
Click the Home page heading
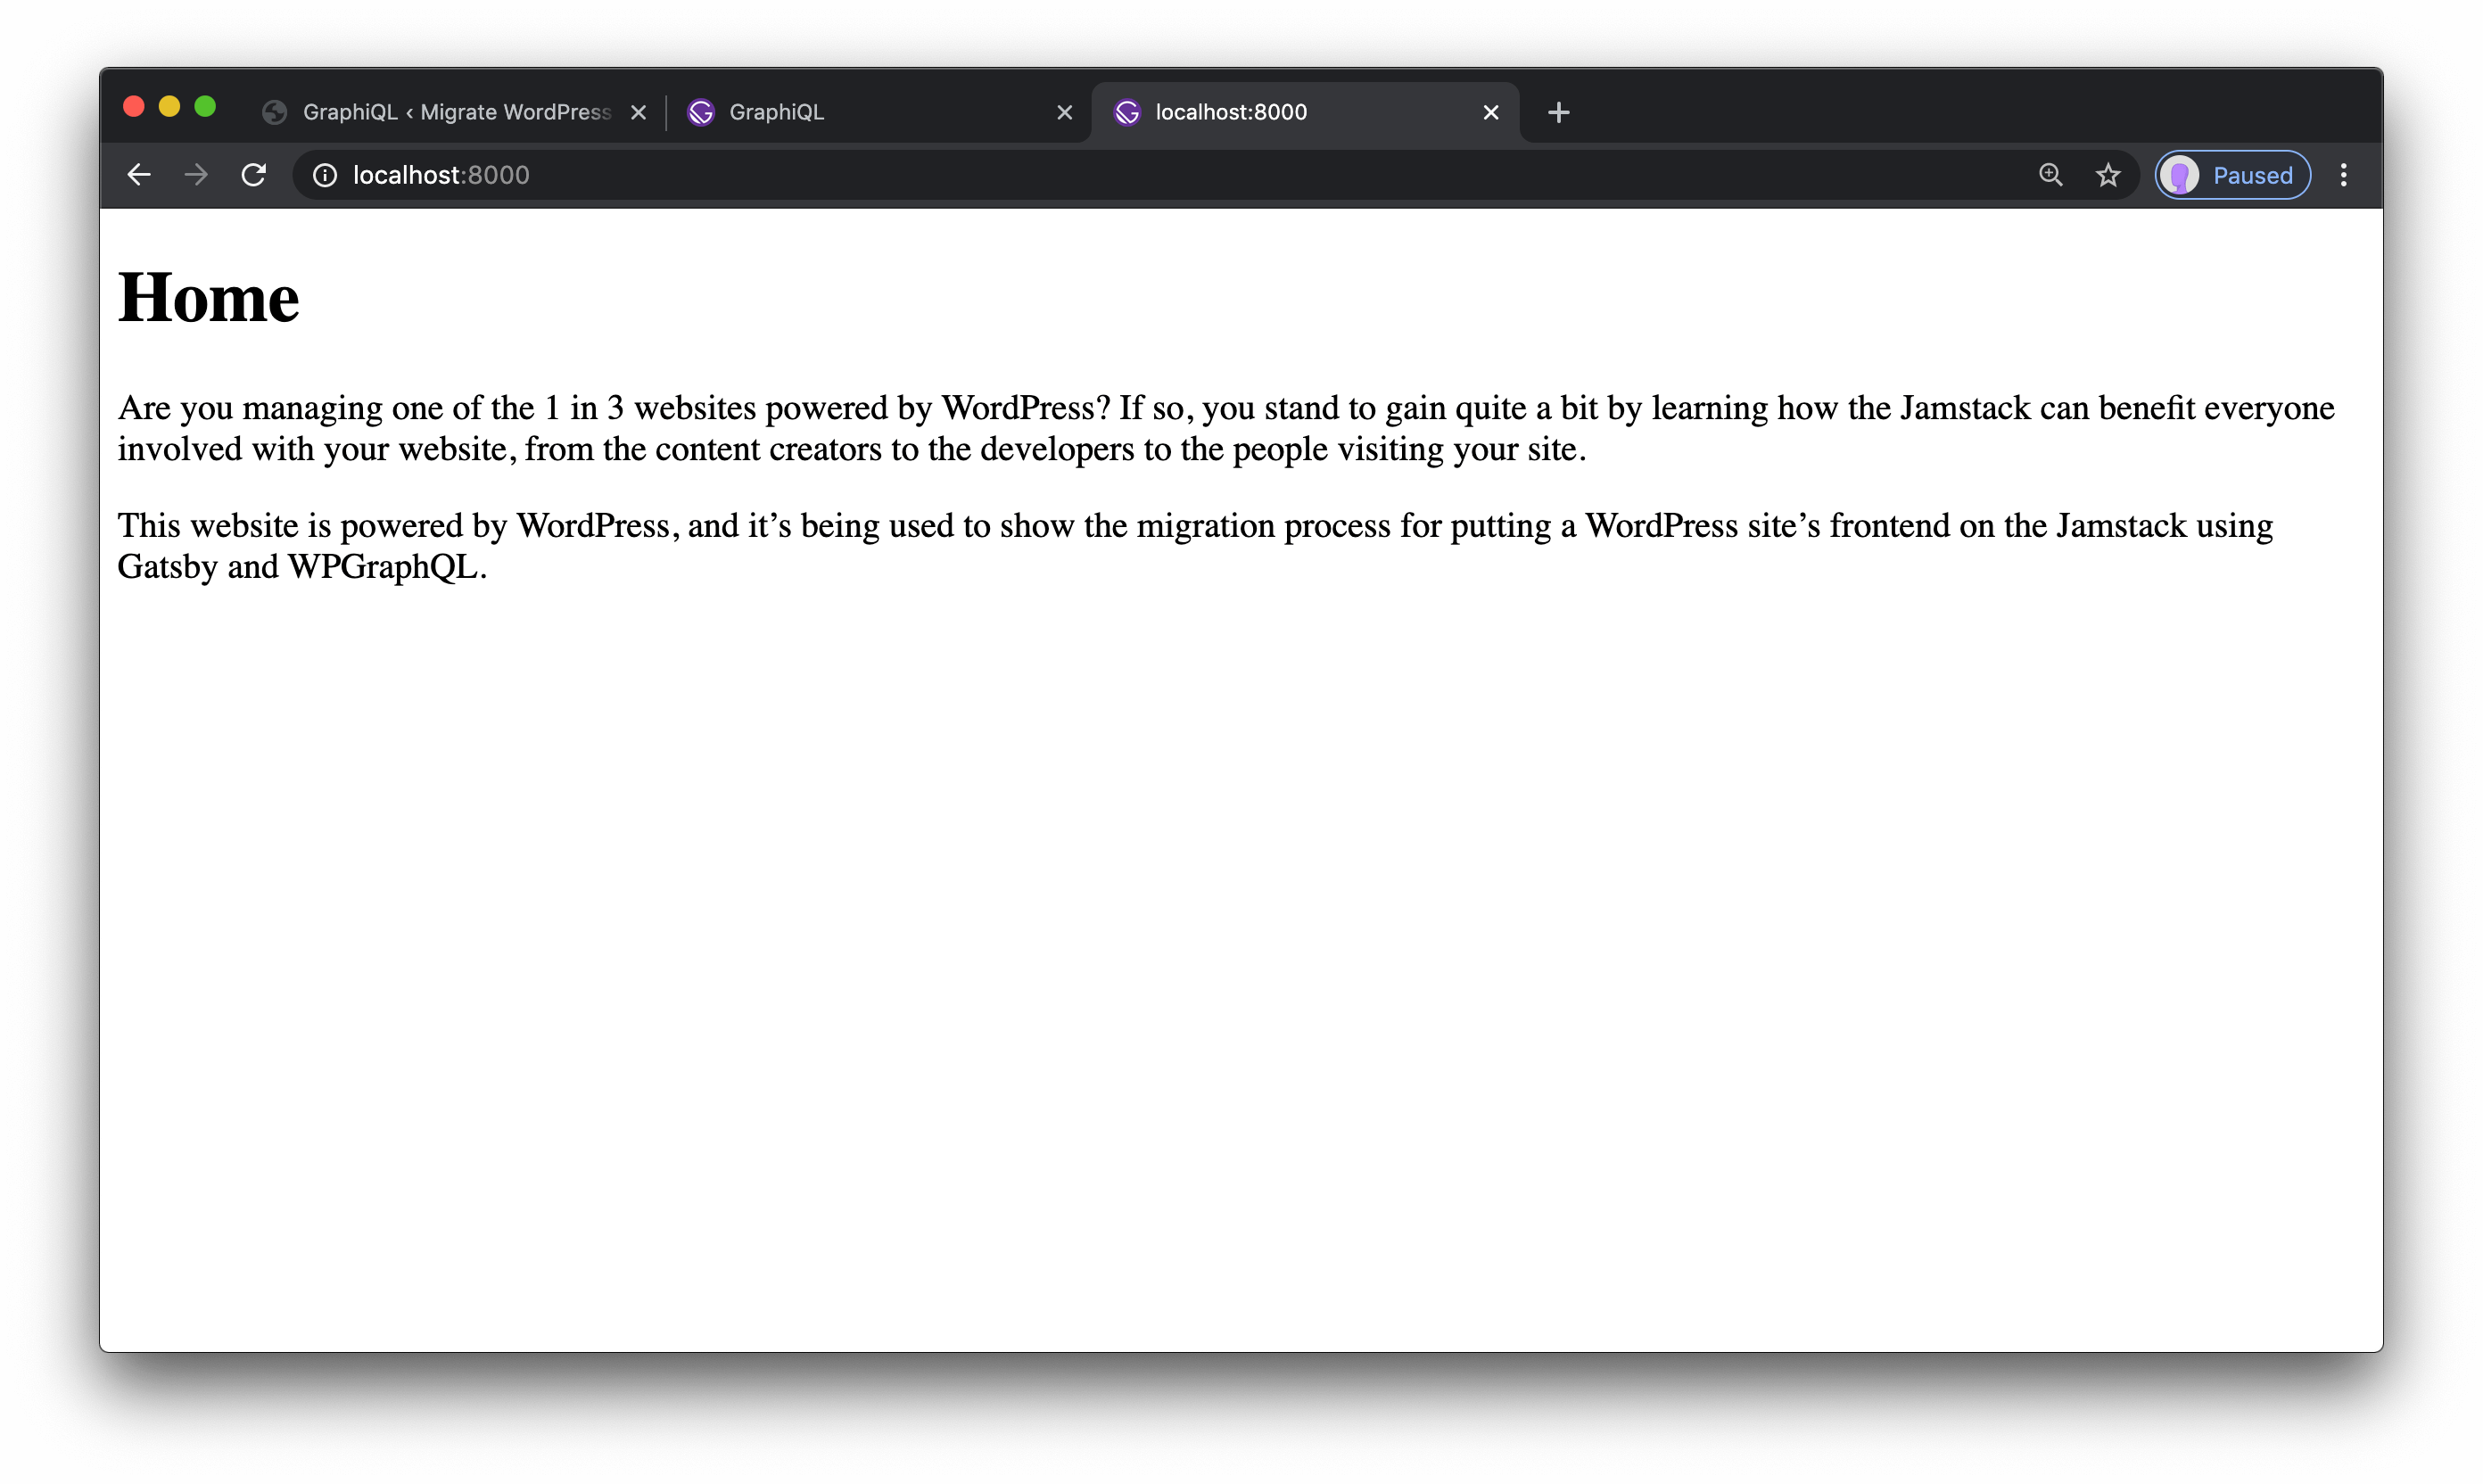208,297
